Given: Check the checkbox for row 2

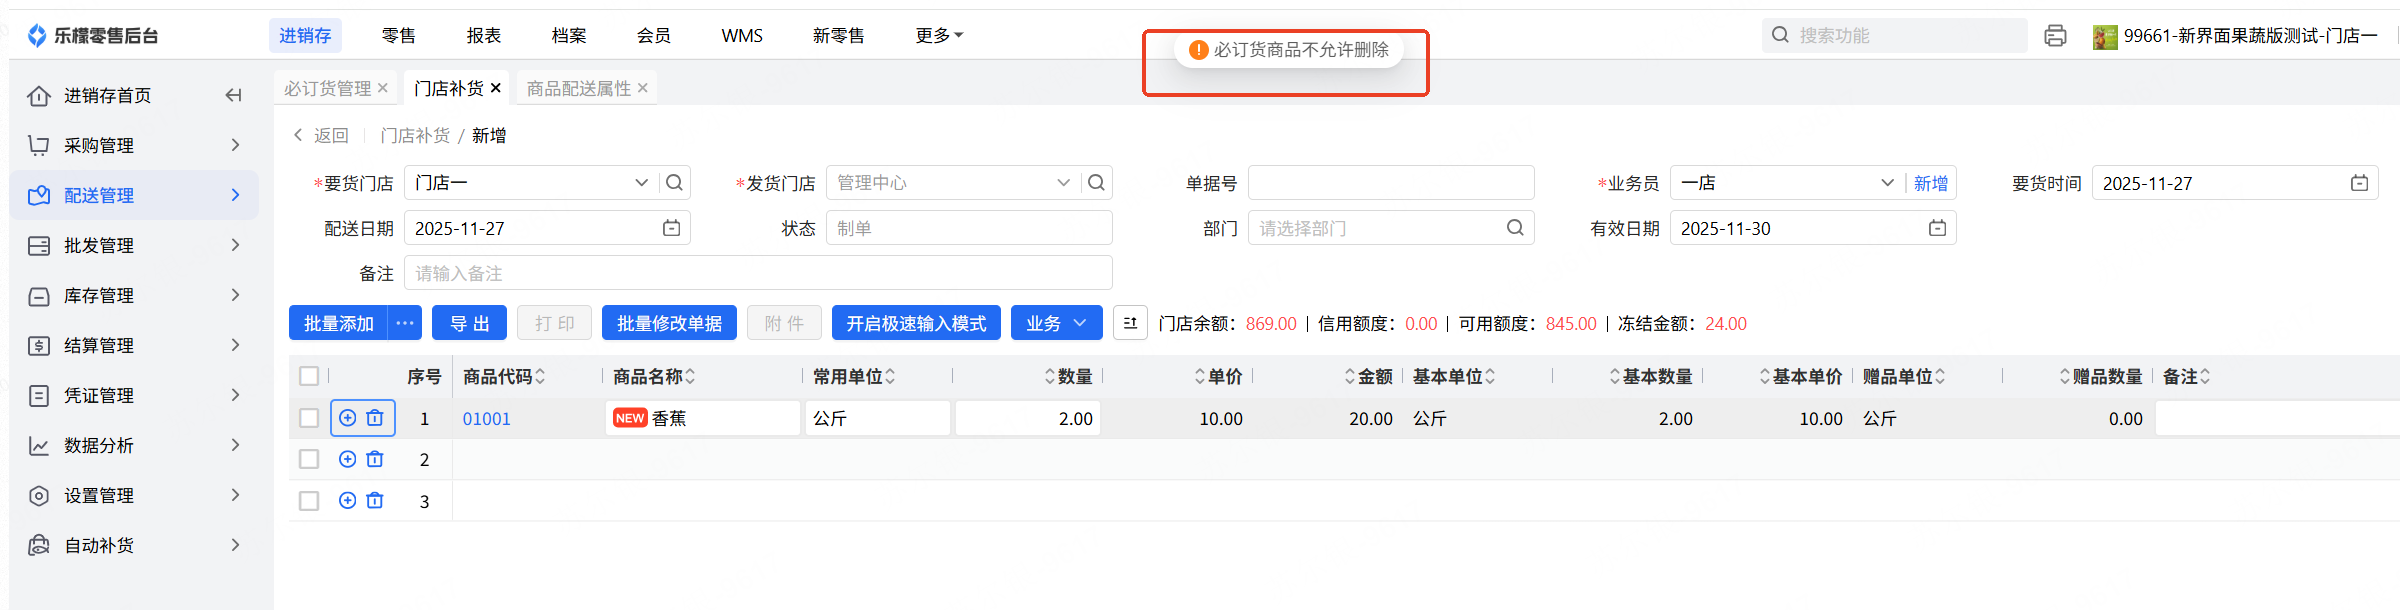Looking at the screenshot, I should (x=309, y=459).
